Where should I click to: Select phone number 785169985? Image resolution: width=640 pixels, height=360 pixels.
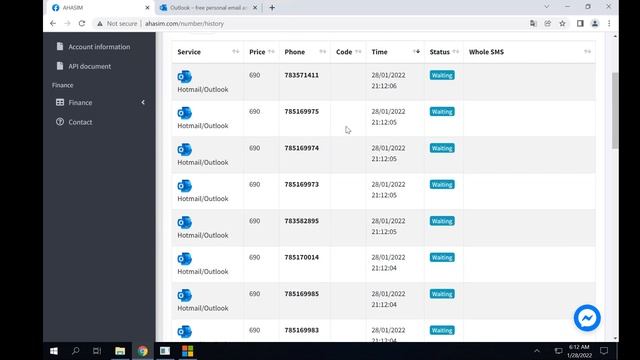tap(302, 294)
